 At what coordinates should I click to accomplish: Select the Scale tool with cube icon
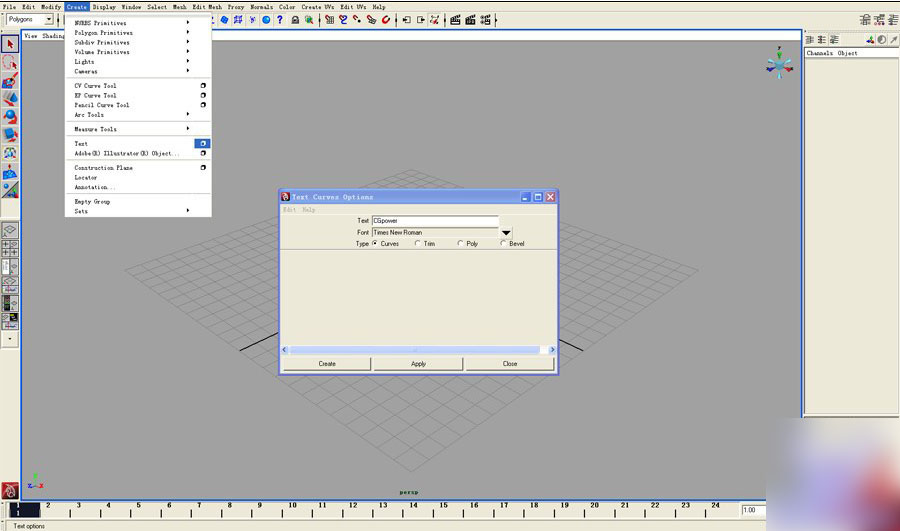pyautogui.click(x=10, y=135)
